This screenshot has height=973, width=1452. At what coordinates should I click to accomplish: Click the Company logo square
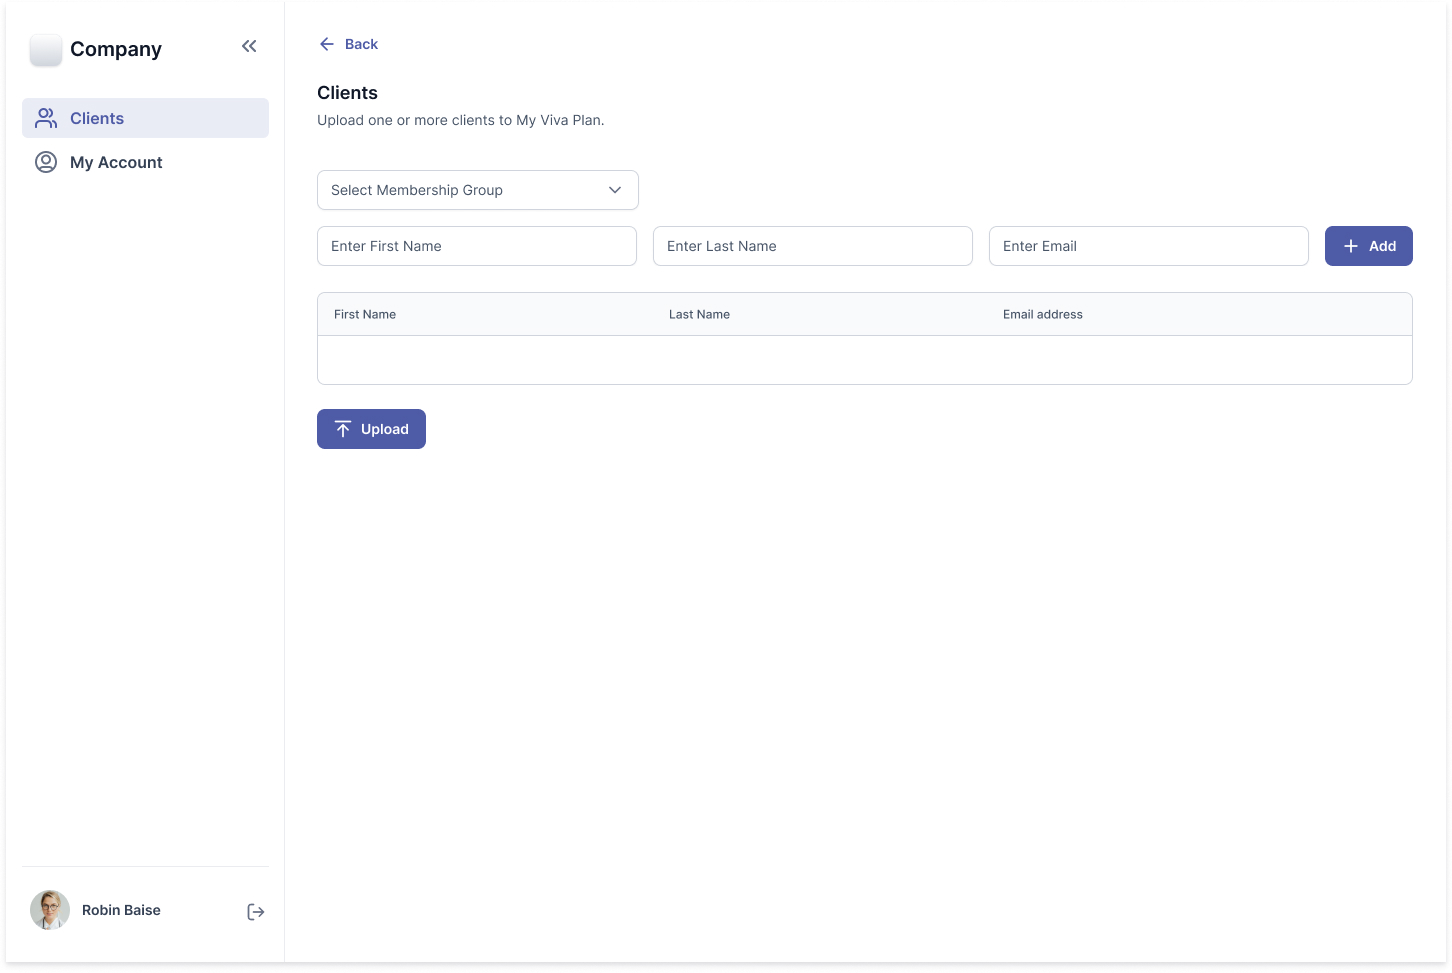pyautogui.click(x=46, y=50)
